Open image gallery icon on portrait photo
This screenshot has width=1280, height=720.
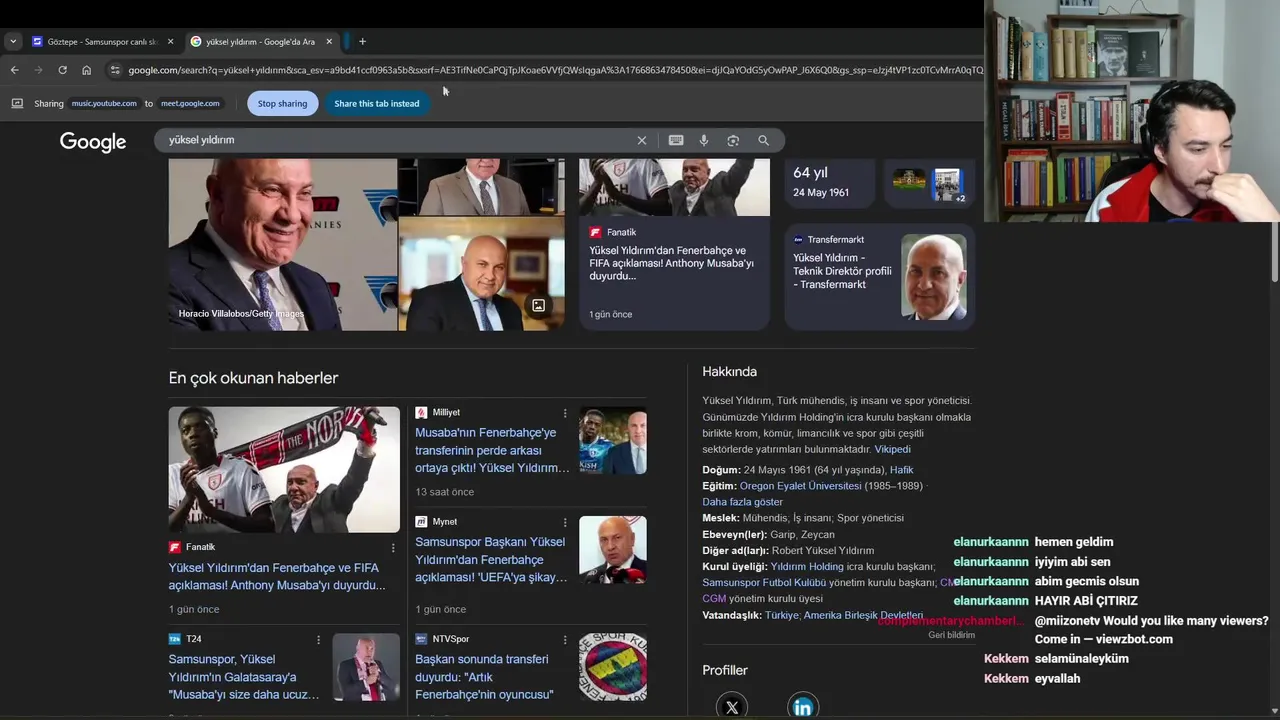coord(538,305)
